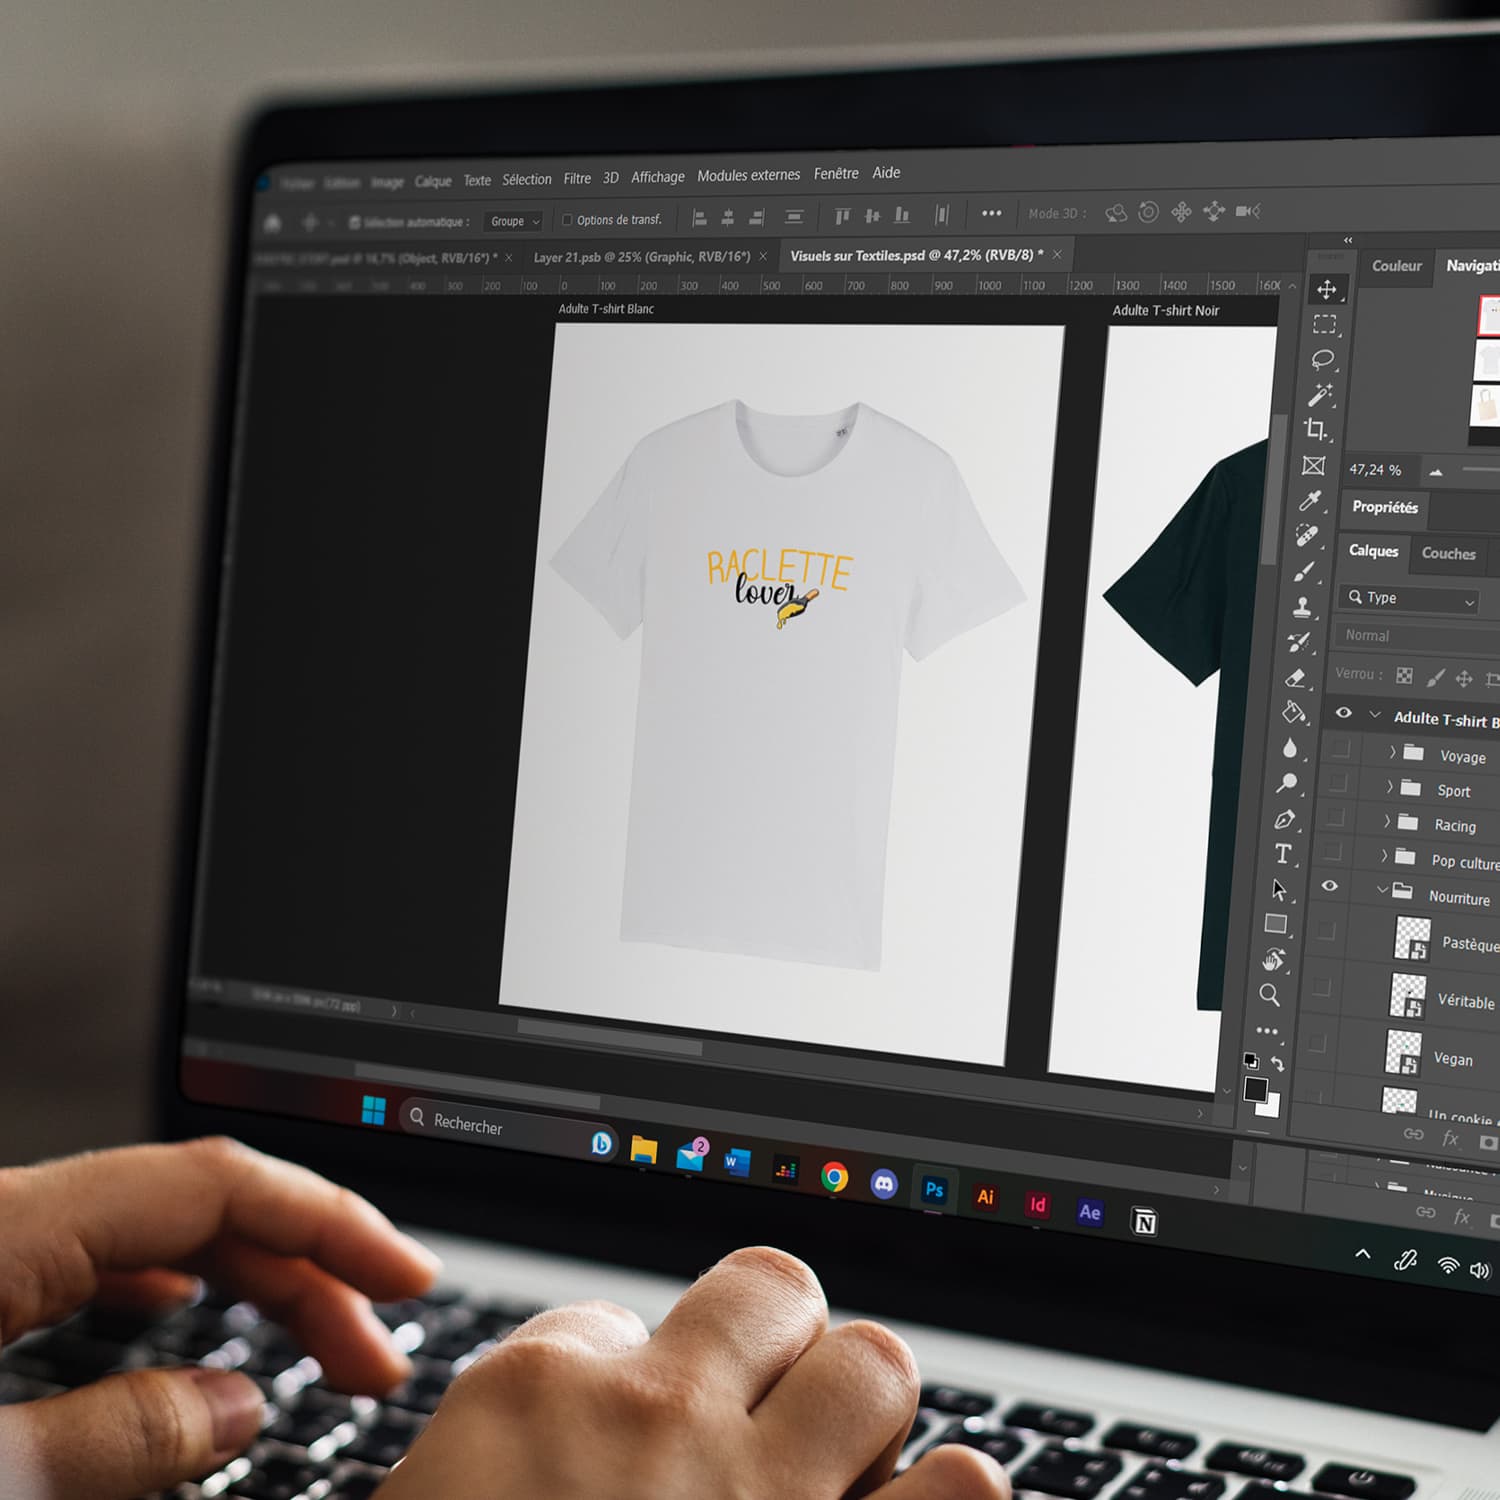This screenshot has width=1500, height=1500.
Task: Select the Rectangle shape tool
Action: coord(1276,924)
